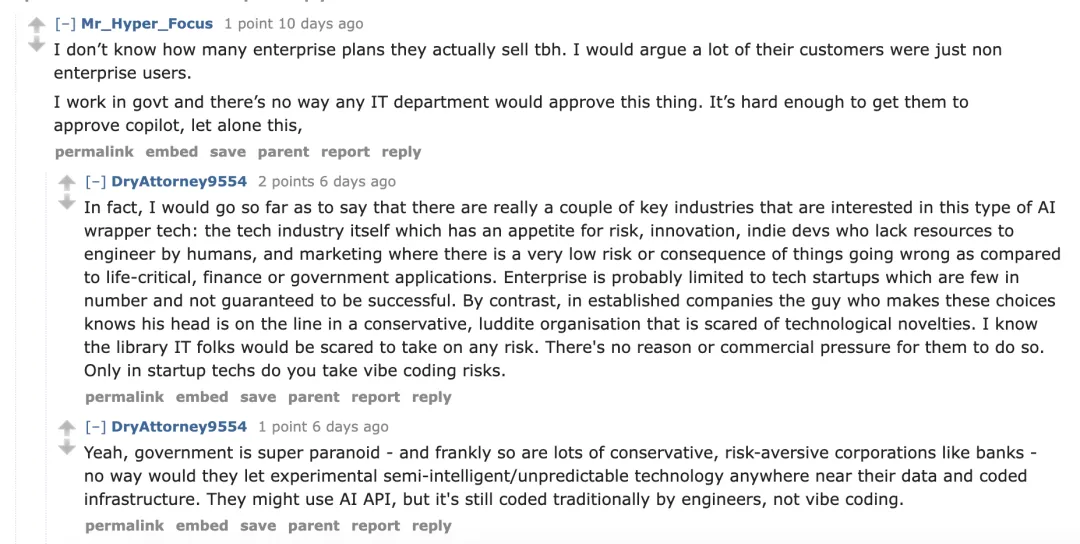Downvote DryAttorney9554's 1-point comment

[x=67, y=447]
